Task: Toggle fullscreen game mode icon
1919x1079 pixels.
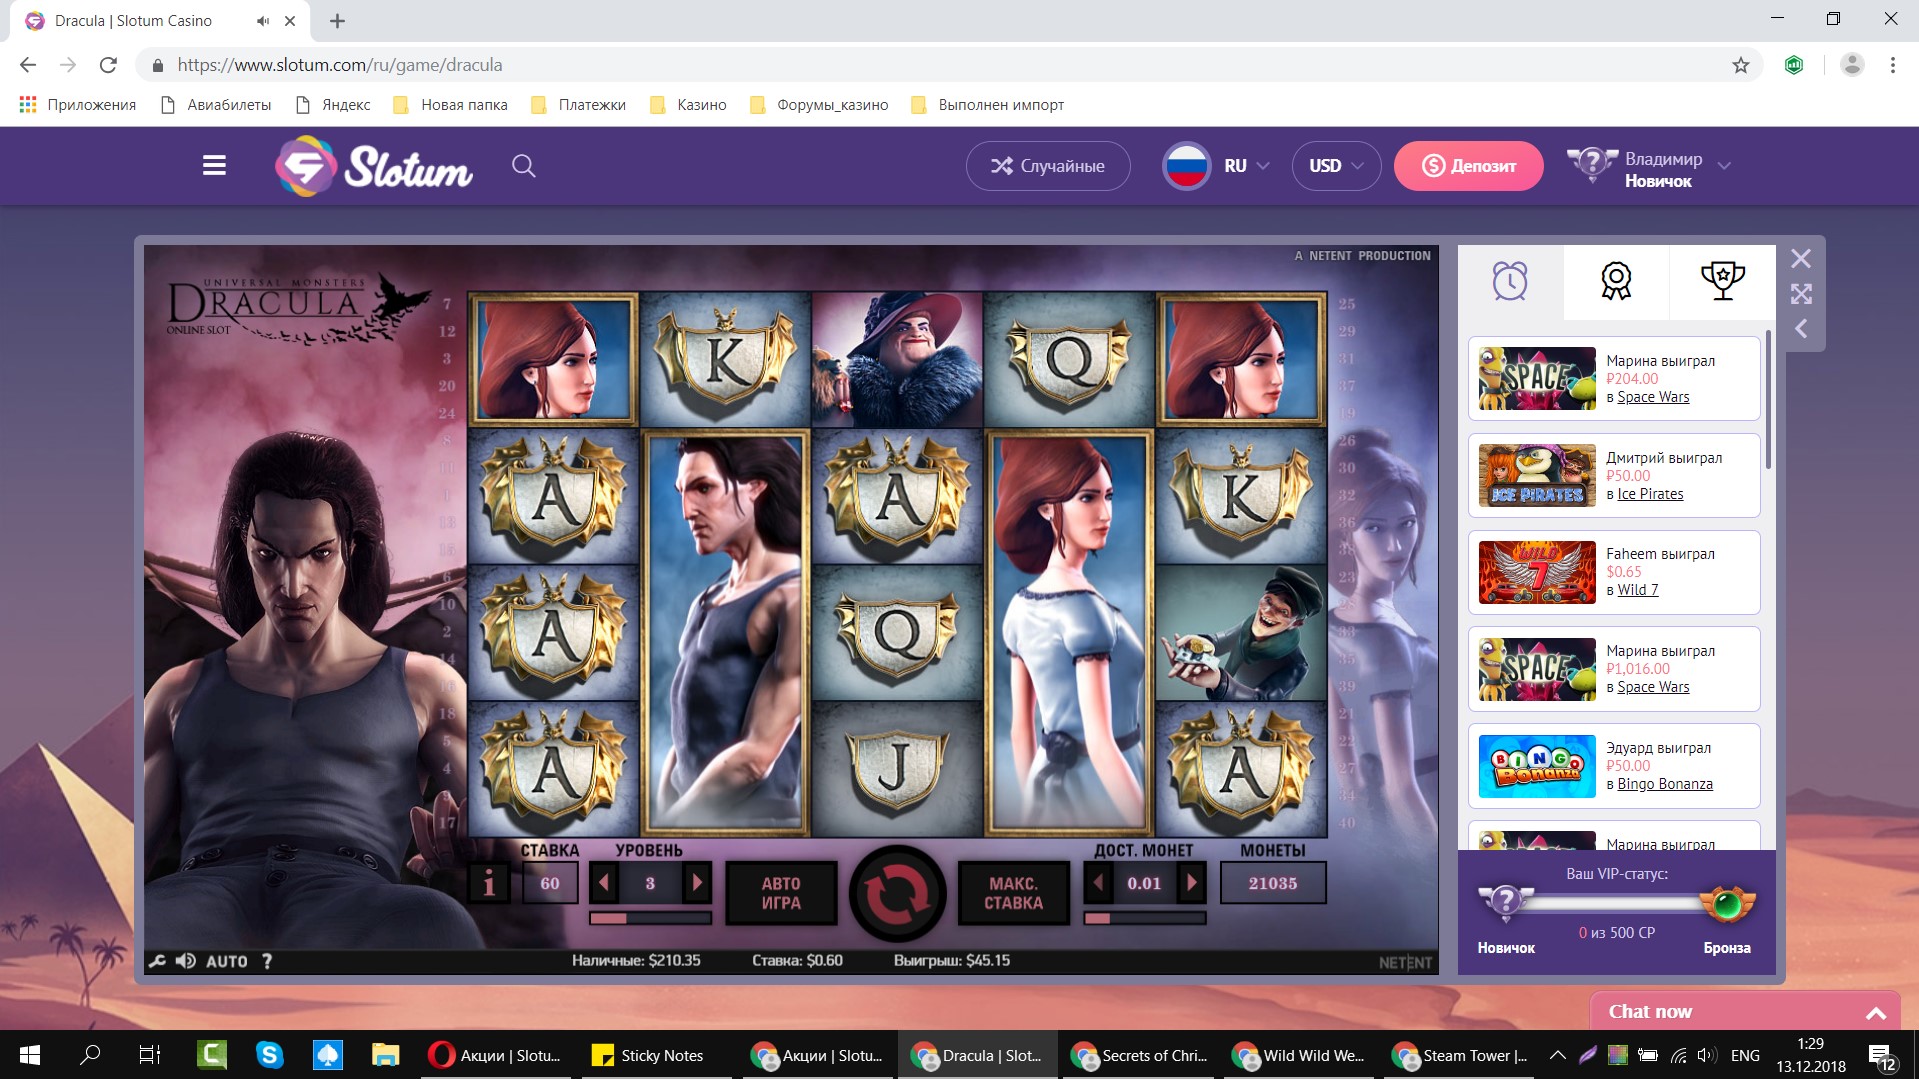Action: (x=1801, y=294)
